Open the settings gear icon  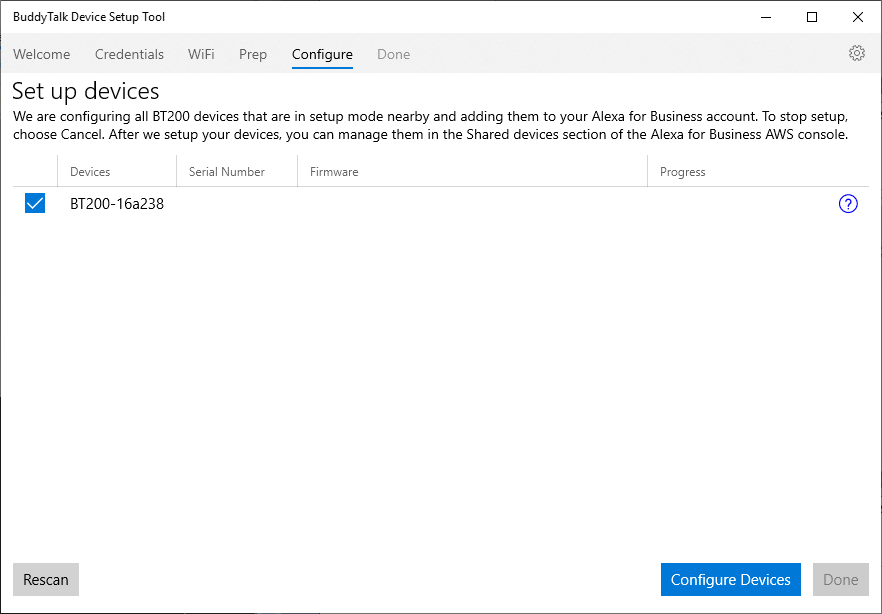[856, 53]
